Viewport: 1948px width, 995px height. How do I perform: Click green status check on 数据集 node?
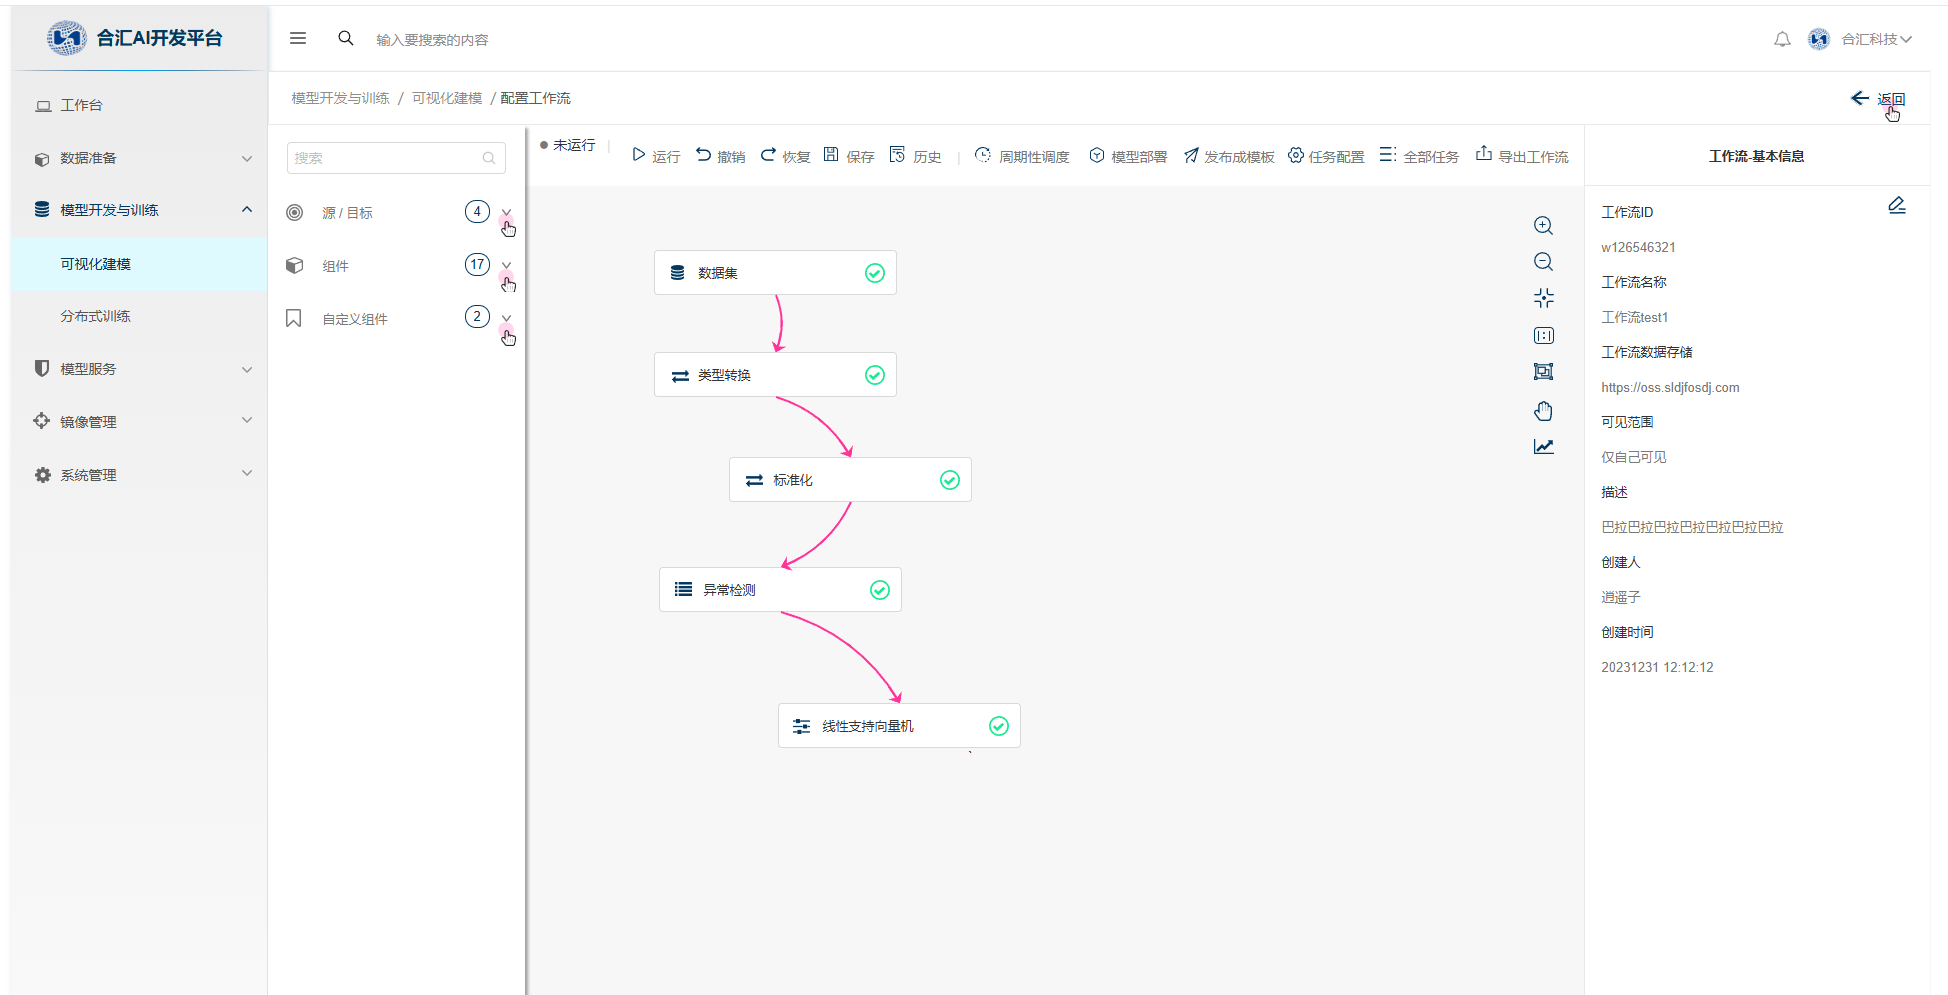(874, 273)
